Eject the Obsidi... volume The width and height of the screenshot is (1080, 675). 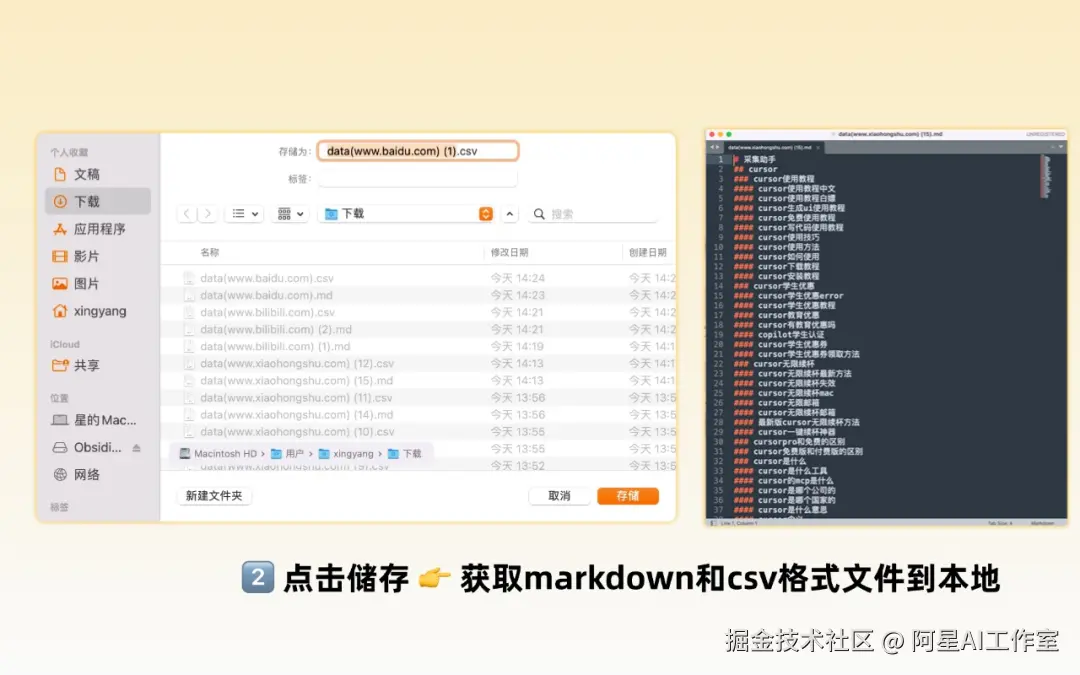[136, 448]
